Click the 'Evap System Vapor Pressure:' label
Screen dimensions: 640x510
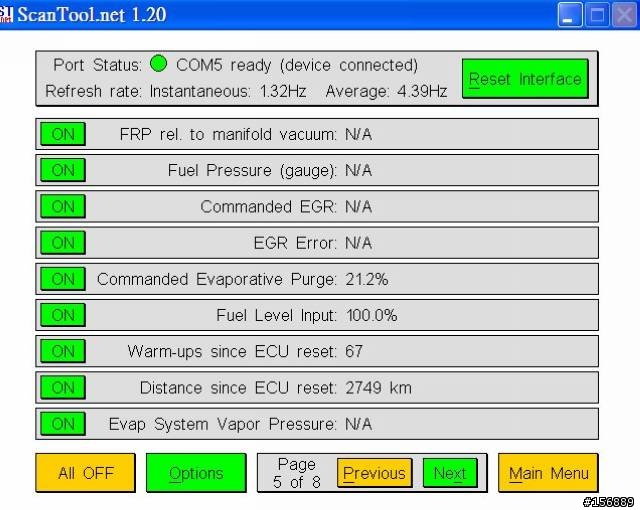223,424
